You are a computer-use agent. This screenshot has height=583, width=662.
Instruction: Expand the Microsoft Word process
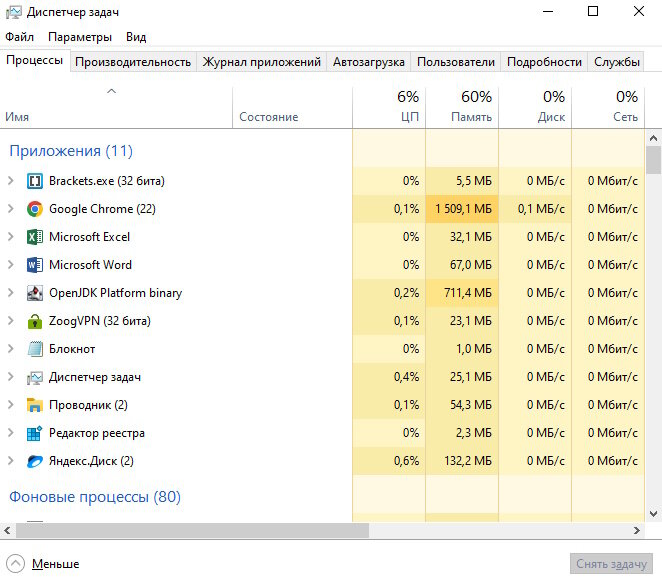point(11,265)
